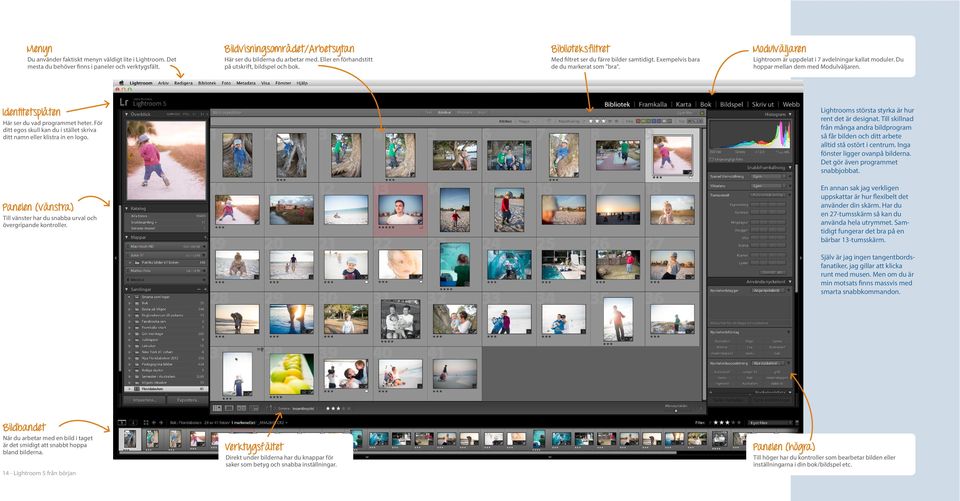Select the Painter spray can tool
Image resolution: width=960 pixels, height=501 pixels.
[269, 408]
